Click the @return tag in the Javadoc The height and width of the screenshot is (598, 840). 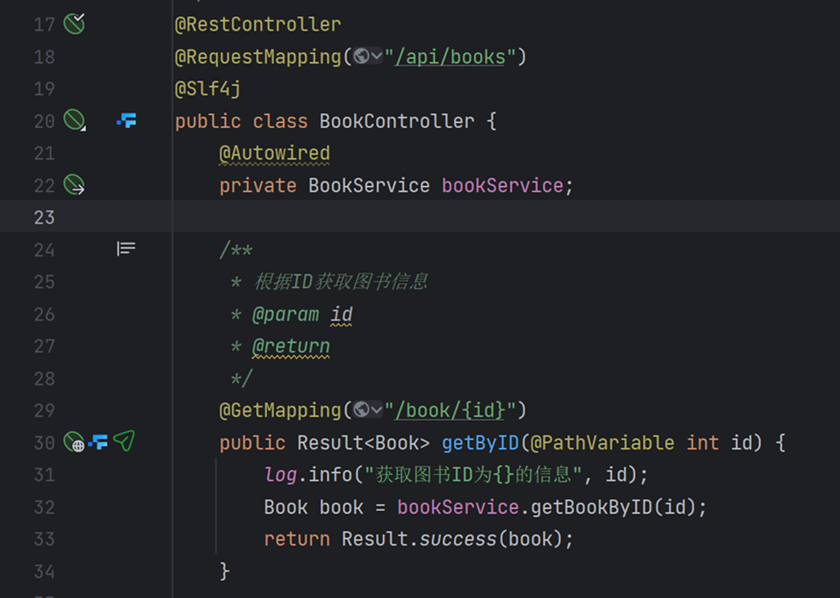(x=291, y=346)
